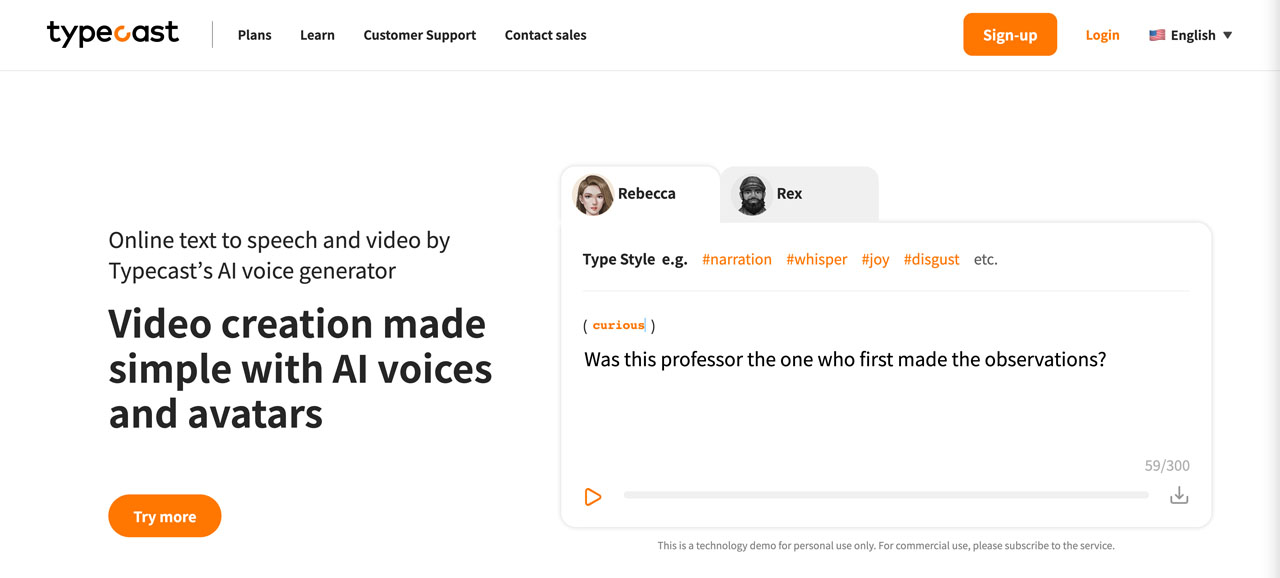Open the Plans menu item

(255, 35)
